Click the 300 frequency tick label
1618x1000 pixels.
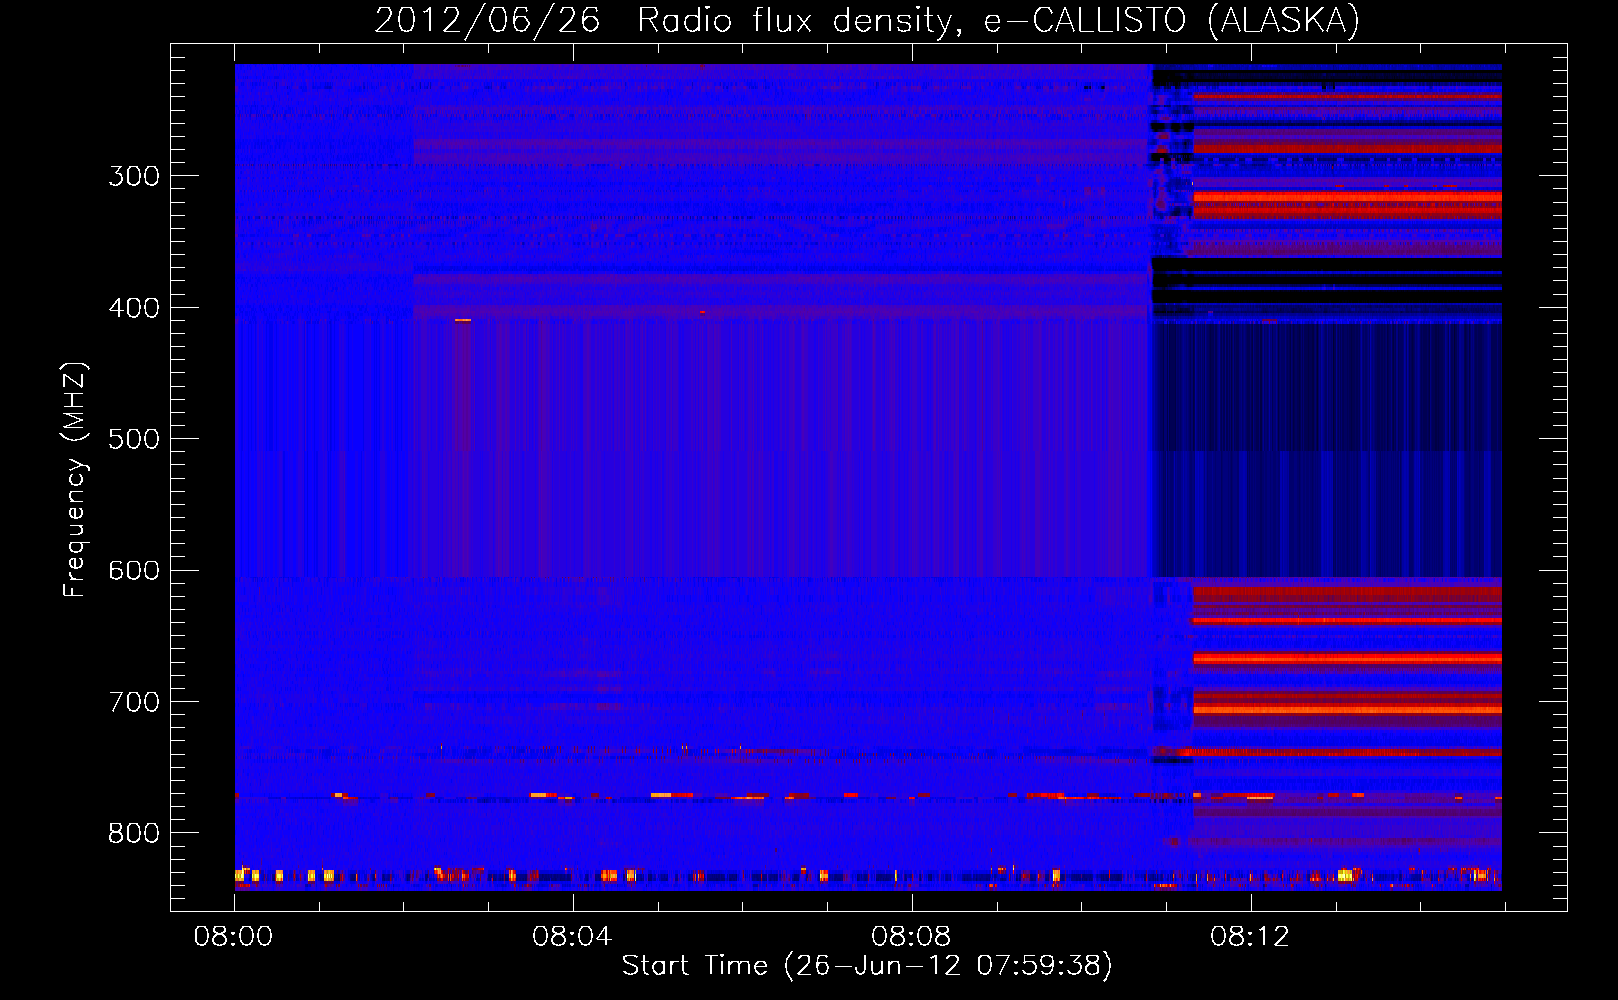point(134,177)
